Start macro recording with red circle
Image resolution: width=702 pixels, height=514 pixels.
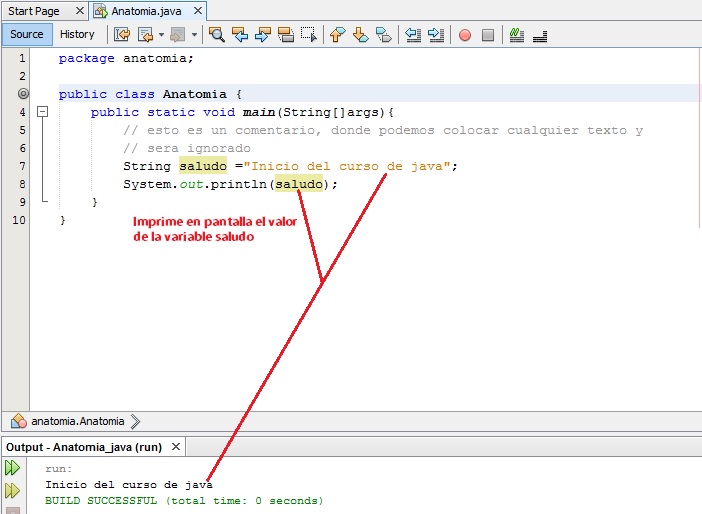[x=465, y=35]
